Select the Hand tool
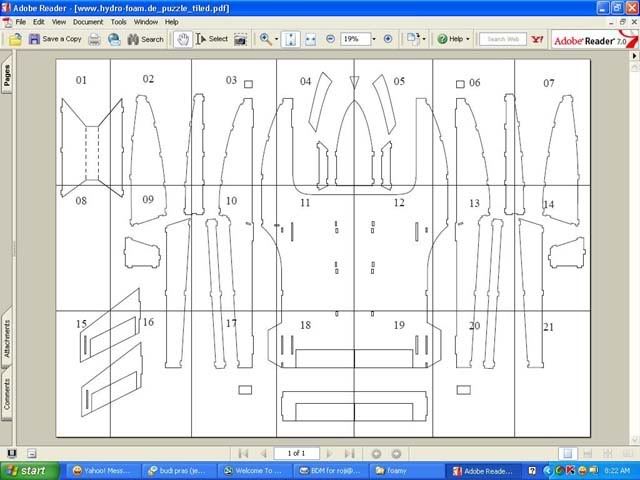This screenshot has width=640, height=480. (182, 39)
